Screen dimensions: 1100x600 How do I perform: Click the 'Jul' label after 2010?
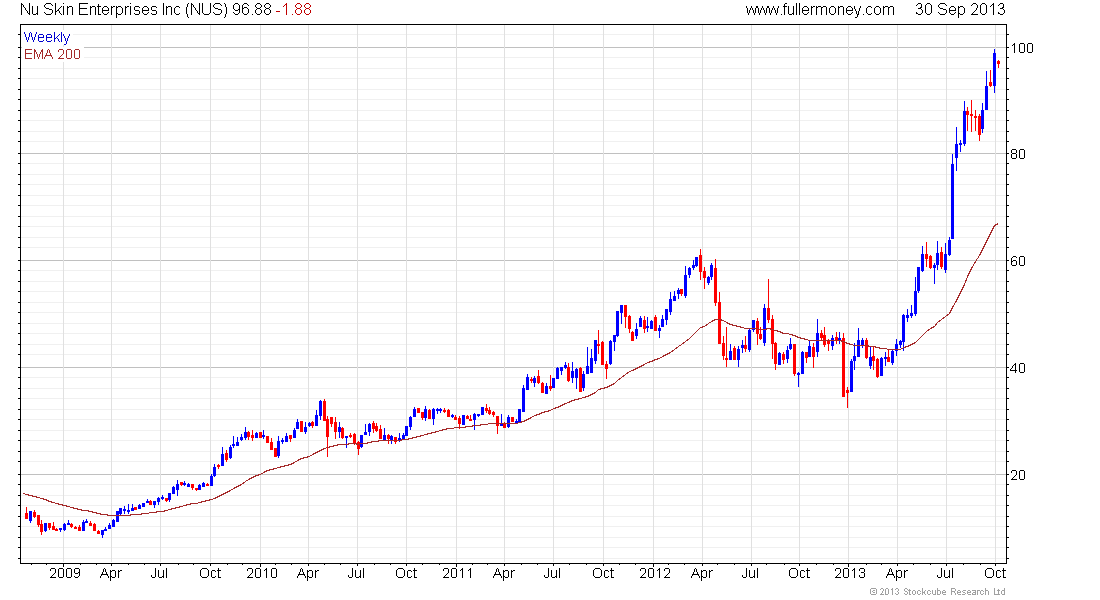356,573
